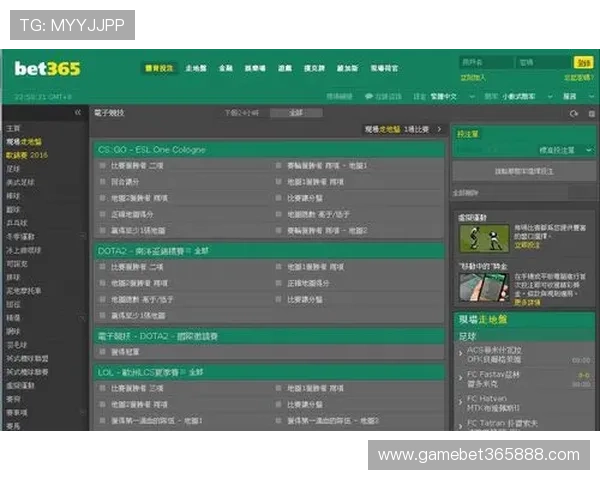Image resolution: width=600 pixels, height=480 pixels.
Task: Click the arrow next to FC Fastav match
Action: coord(460,378)
